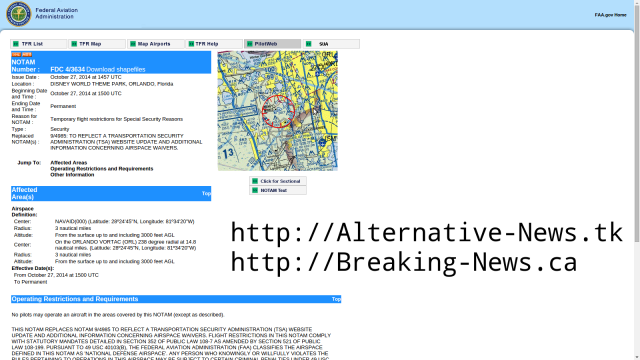Image resolution: width=640 pixels, height=360 pixels.
Task: Click the FAA.gov Home link
Action: [x=610, y=15]
